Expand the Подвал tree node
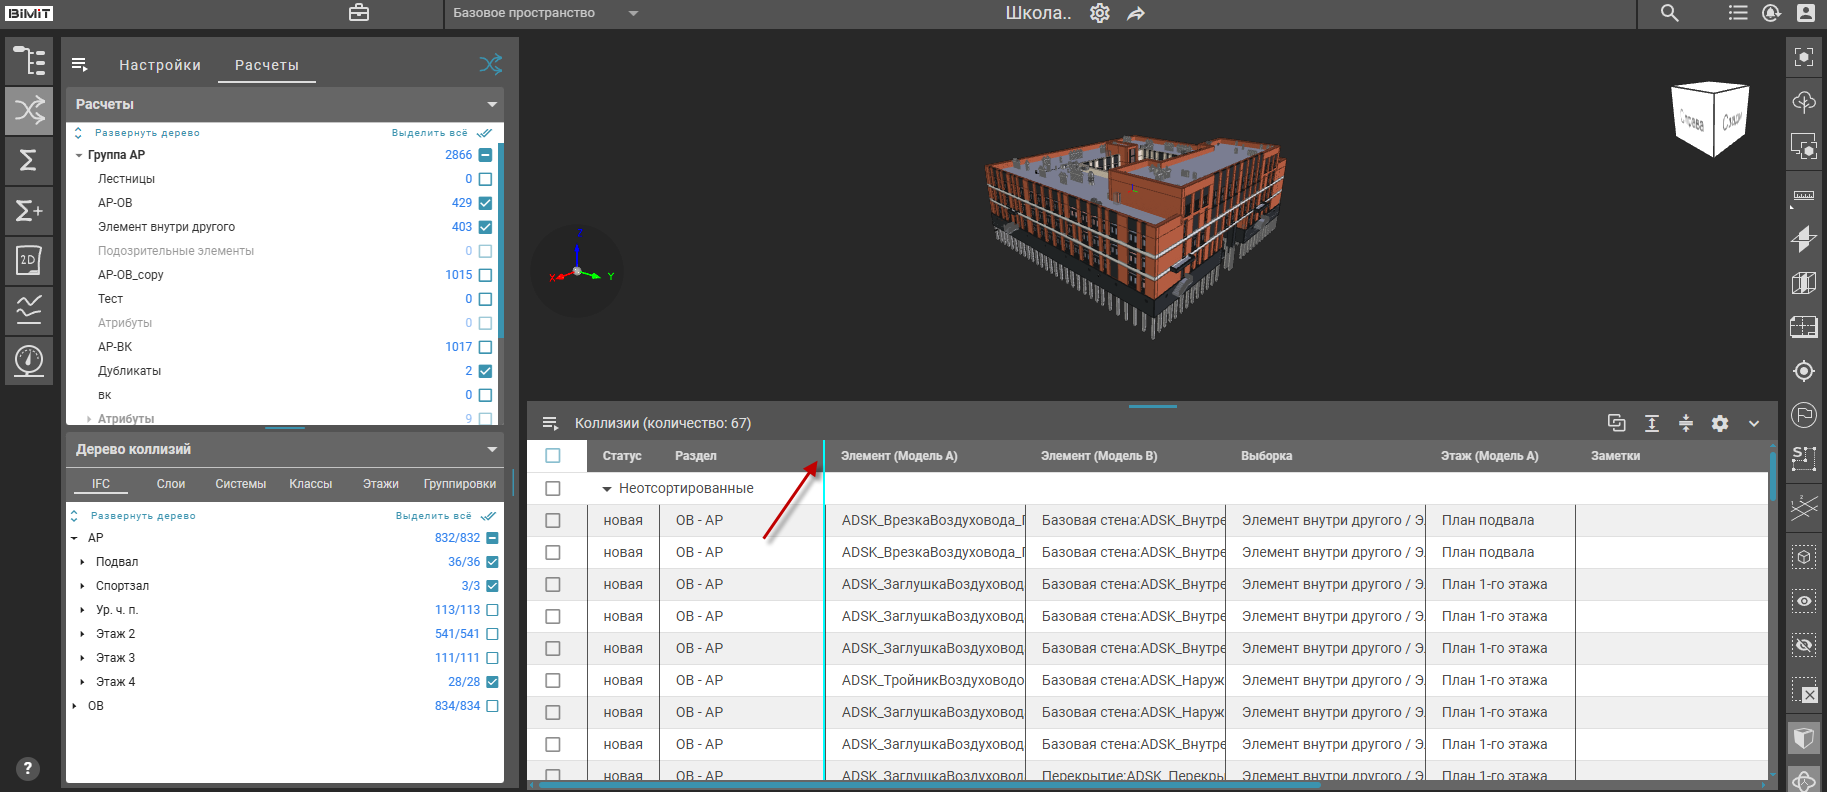 pos(82,562)
